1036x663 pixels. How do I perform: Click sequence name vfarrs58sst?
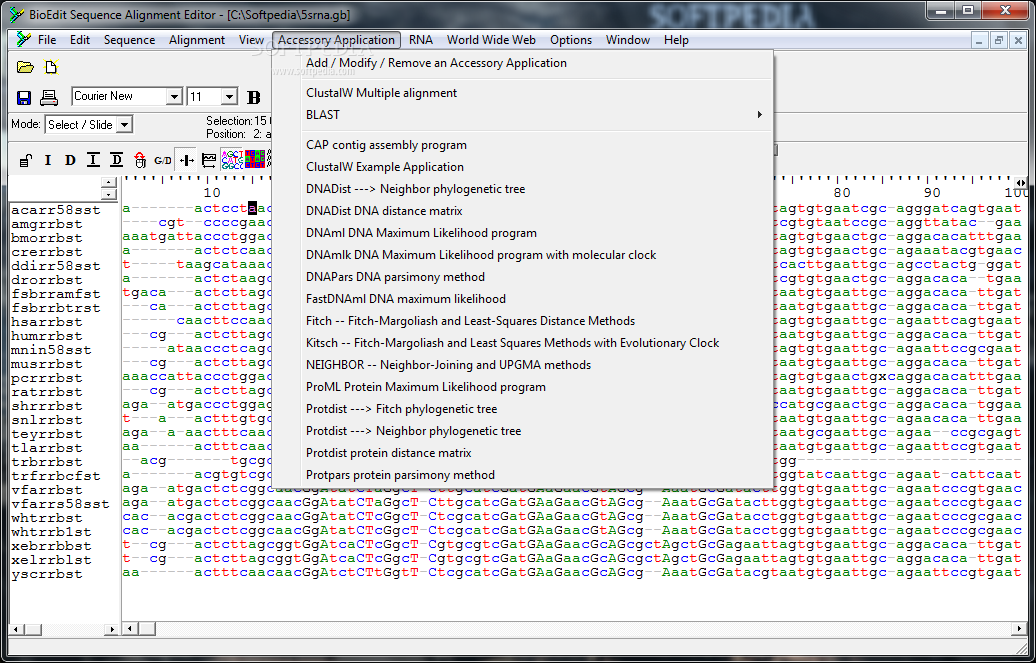pos(60,504)
